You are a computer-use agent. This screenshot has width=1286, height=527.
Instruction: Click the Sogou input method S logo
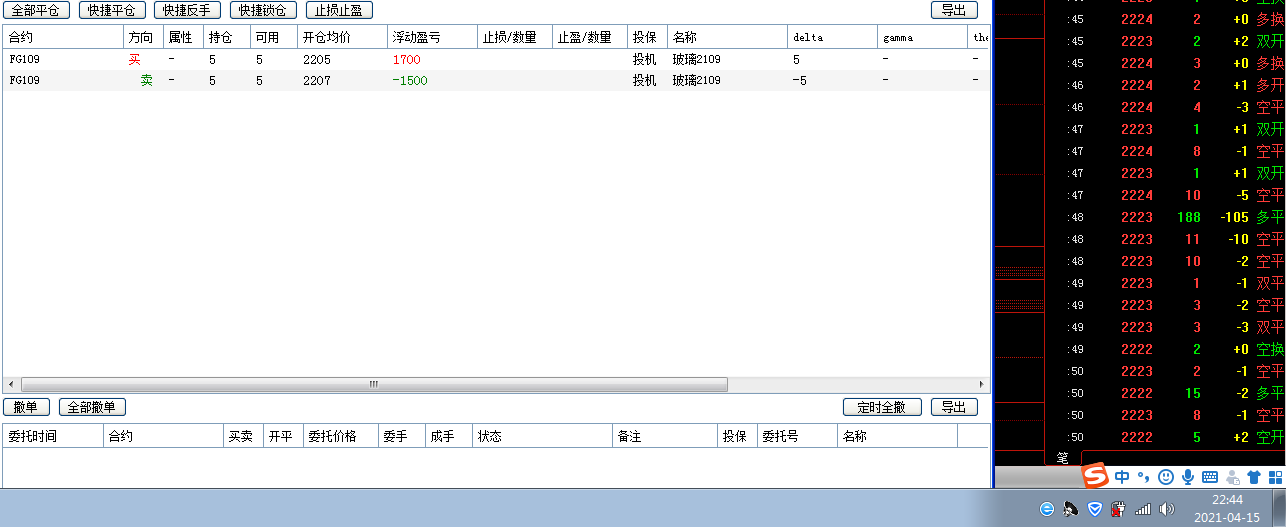tap(1097, 476)
